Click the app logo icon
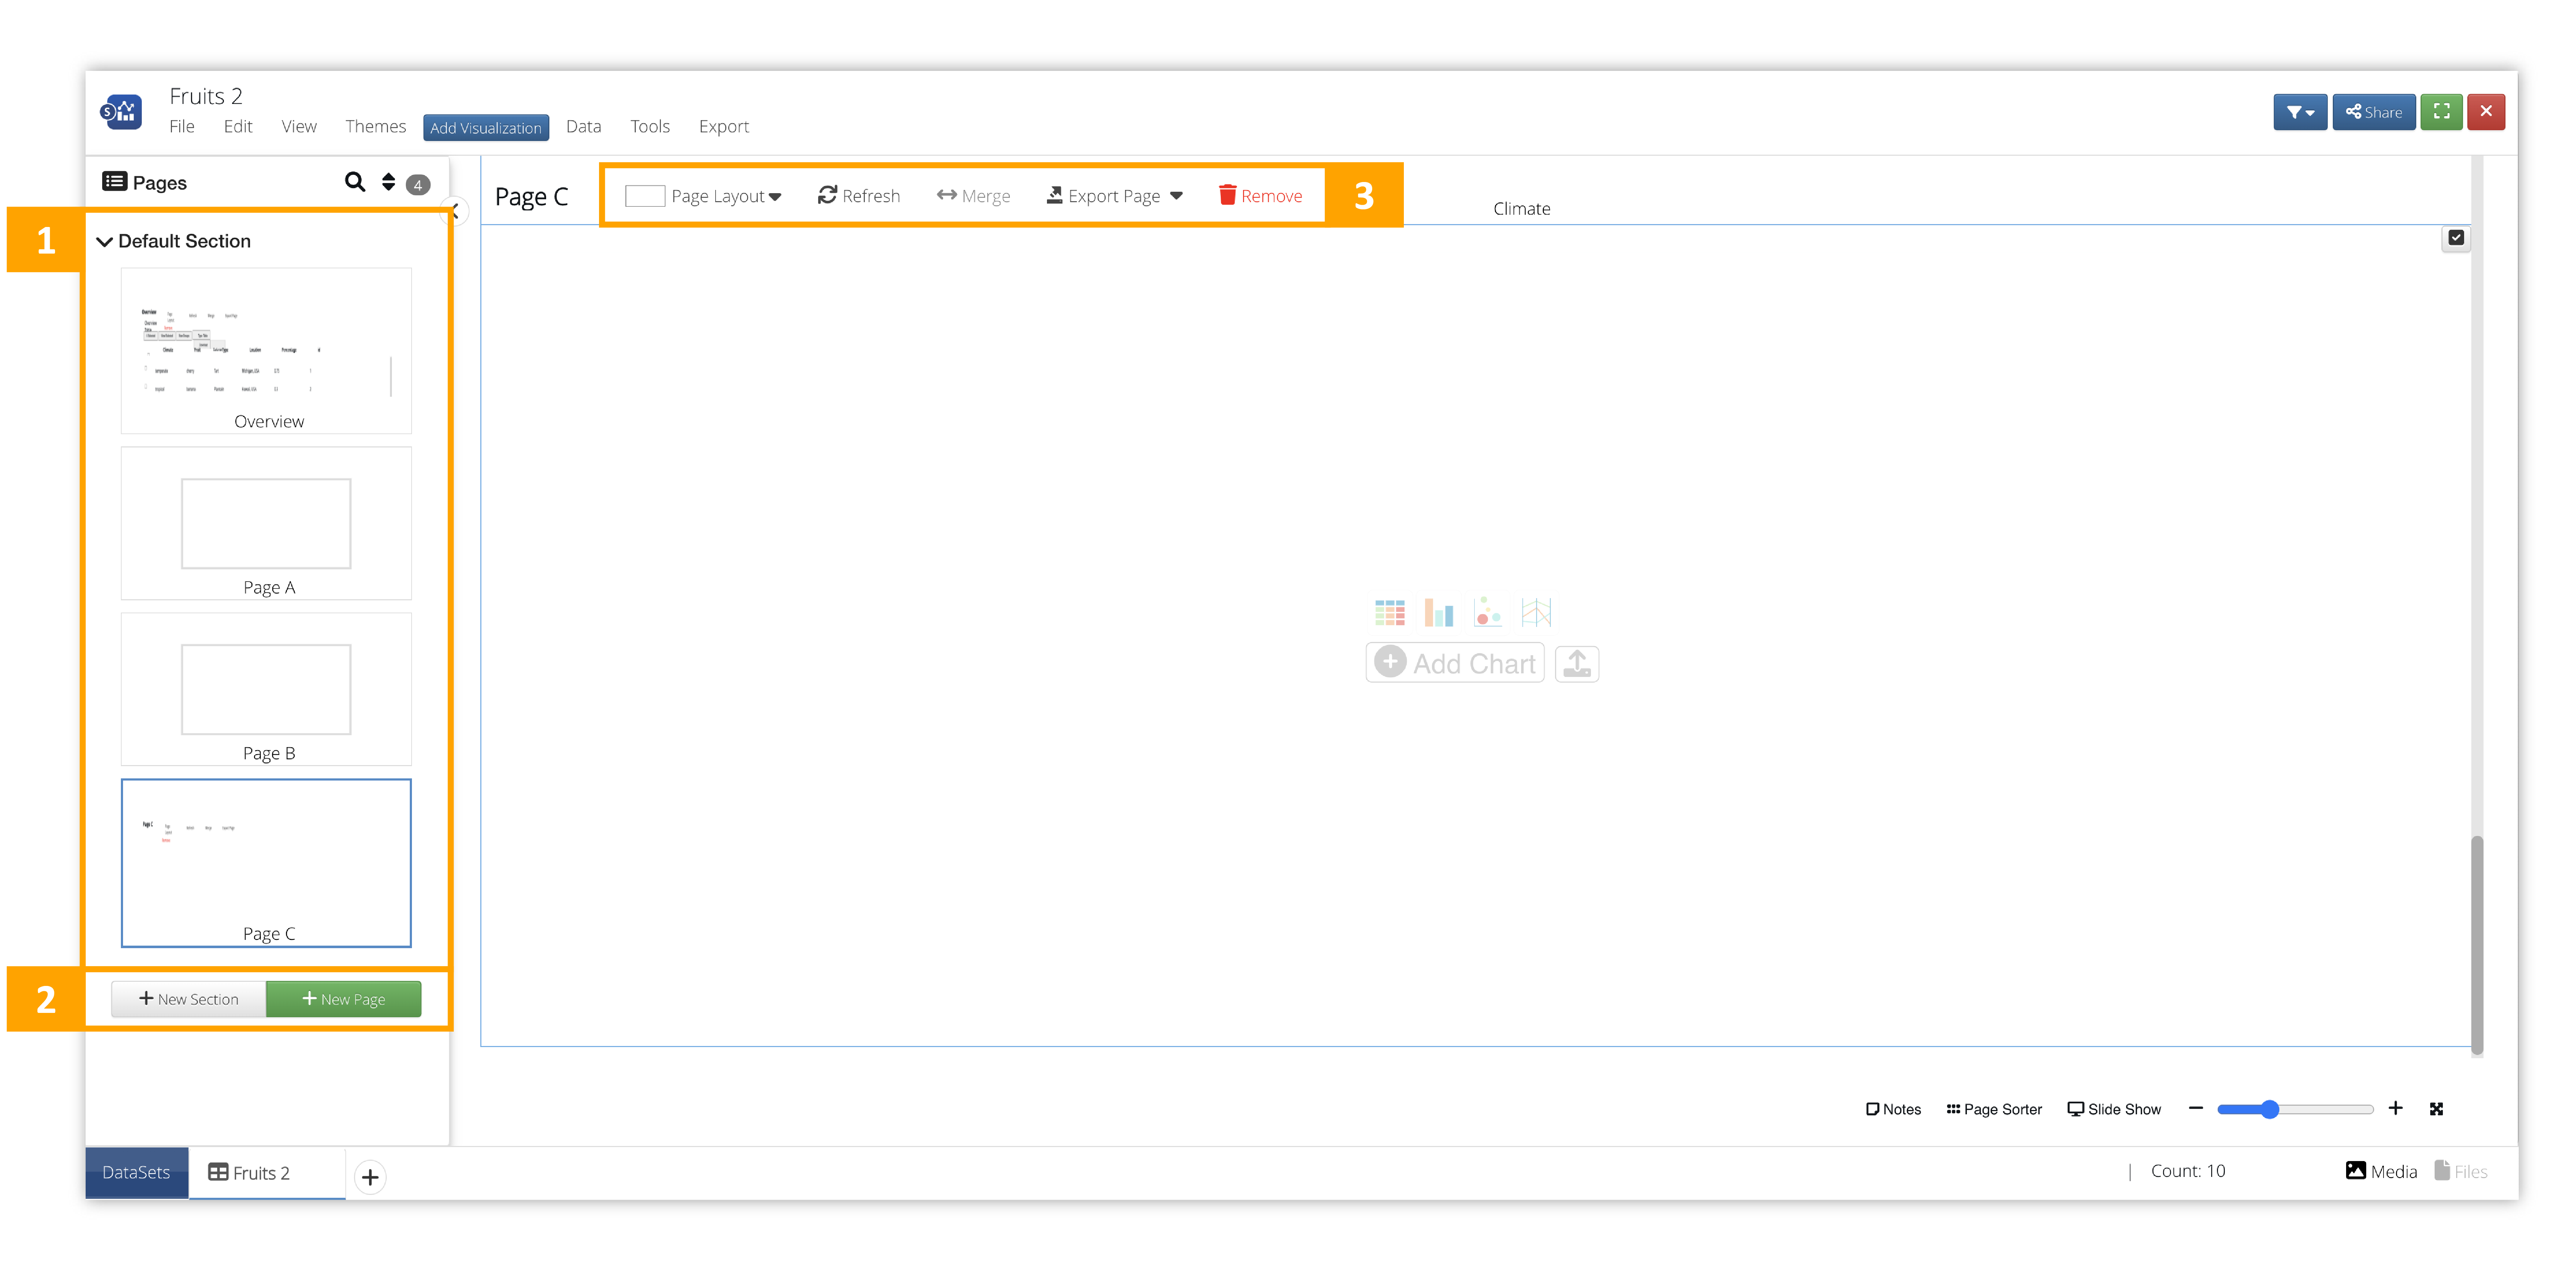This screenshot has width=2576, height=1269. click(121, 112)
